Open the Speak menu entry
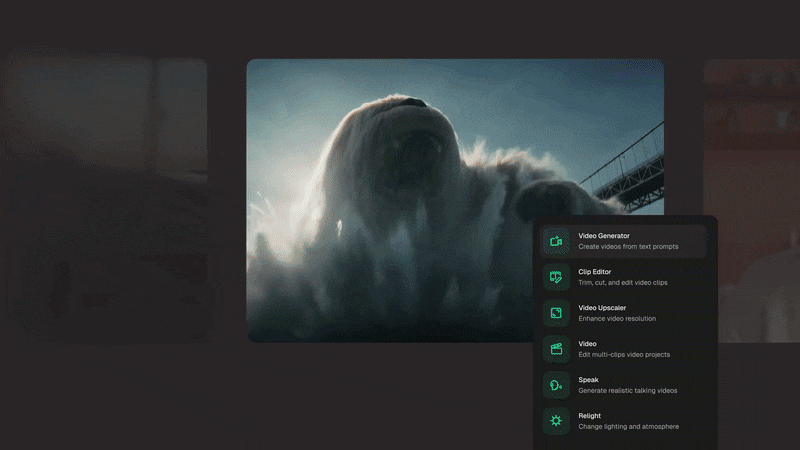The image size is (800, 450). pyautogui.click(x=623, y=385)
